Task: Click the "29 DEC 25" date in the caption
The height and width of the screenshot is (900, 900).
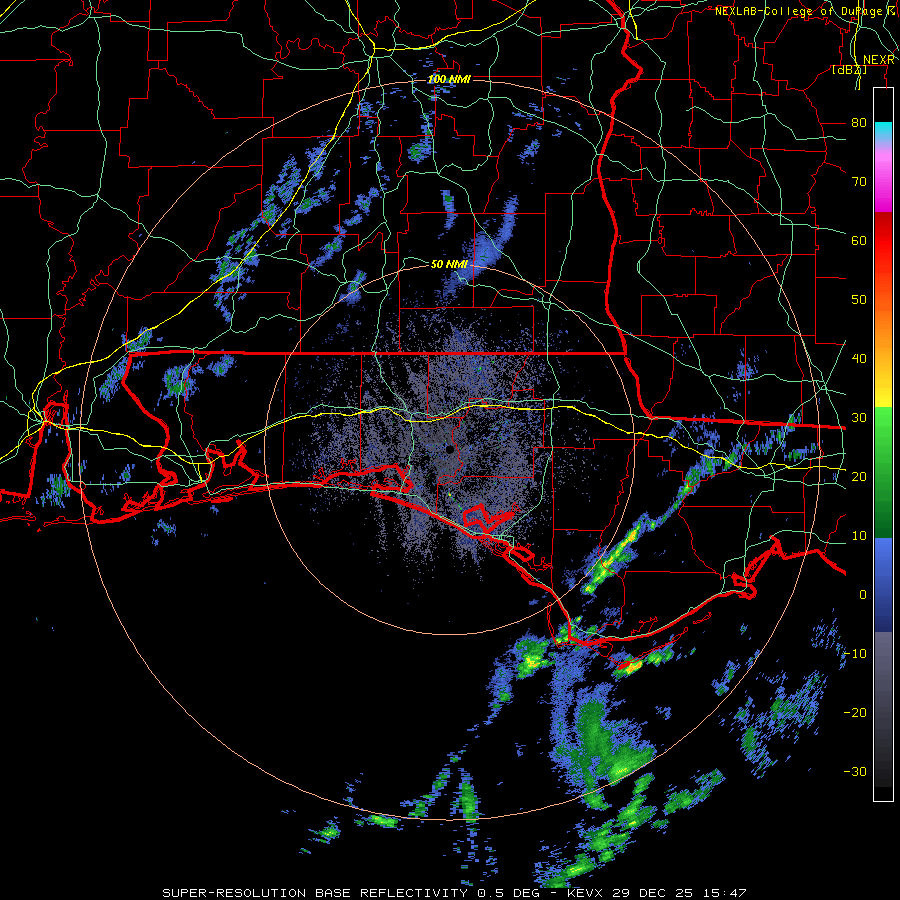Action: (652, 893)
